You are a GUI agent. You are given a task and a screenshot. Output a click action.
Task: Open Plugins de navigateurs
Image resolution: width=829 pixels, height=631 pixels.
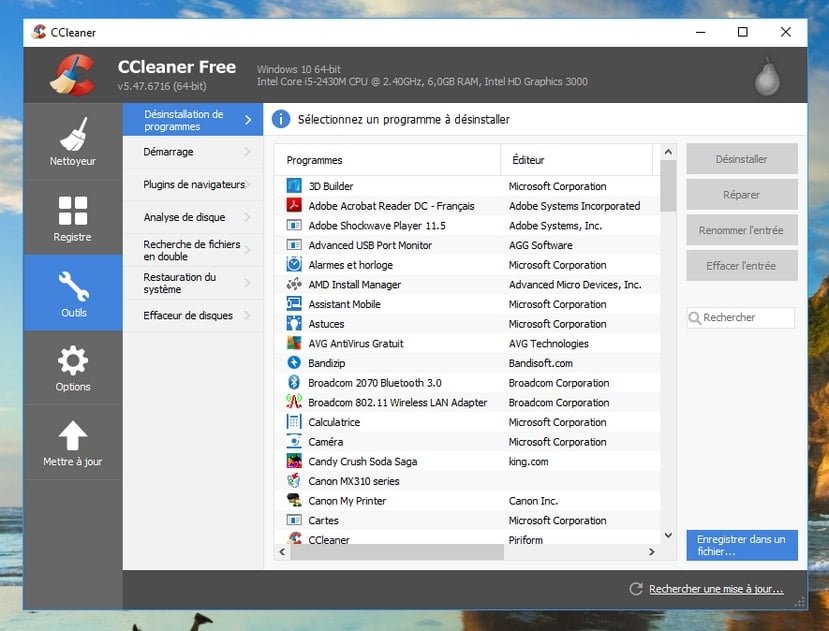click(193, 185)
